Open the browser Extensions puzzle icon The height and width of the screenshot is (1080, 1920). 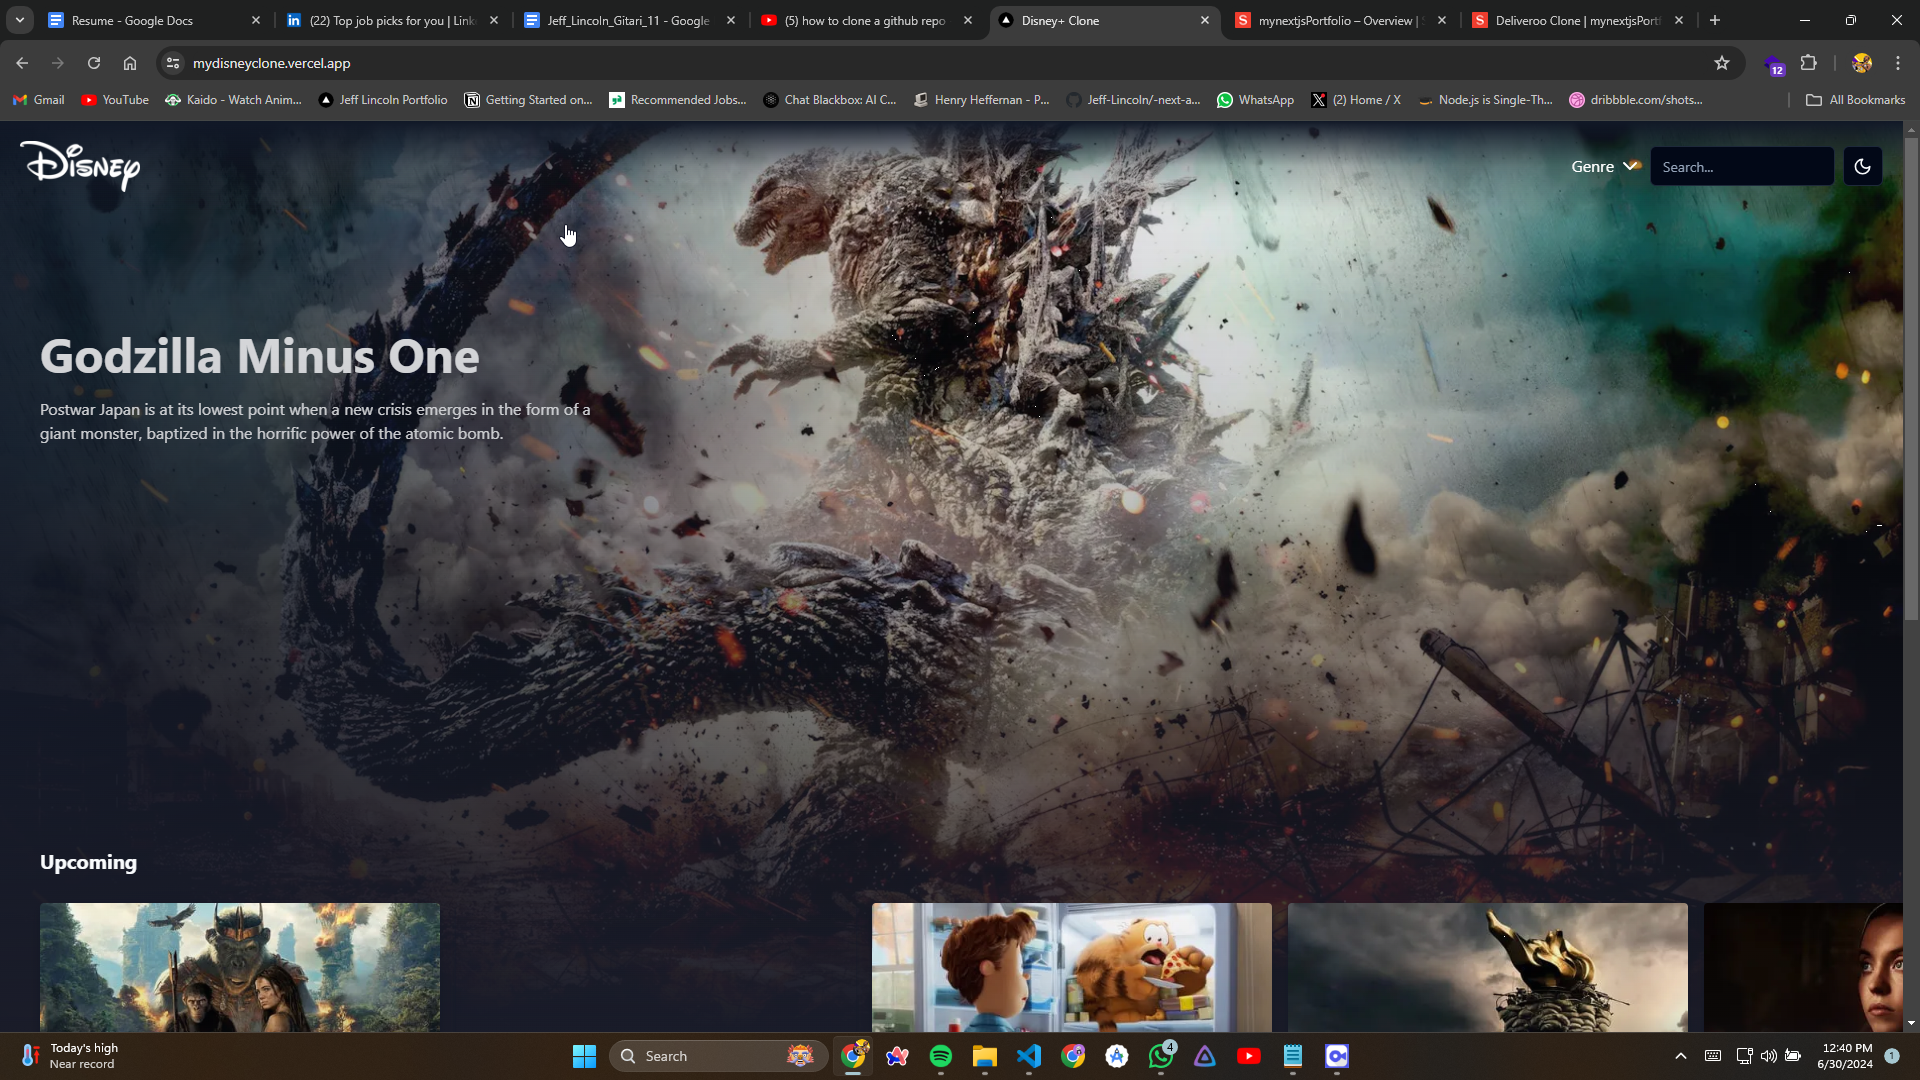(x=1808, y=63)
